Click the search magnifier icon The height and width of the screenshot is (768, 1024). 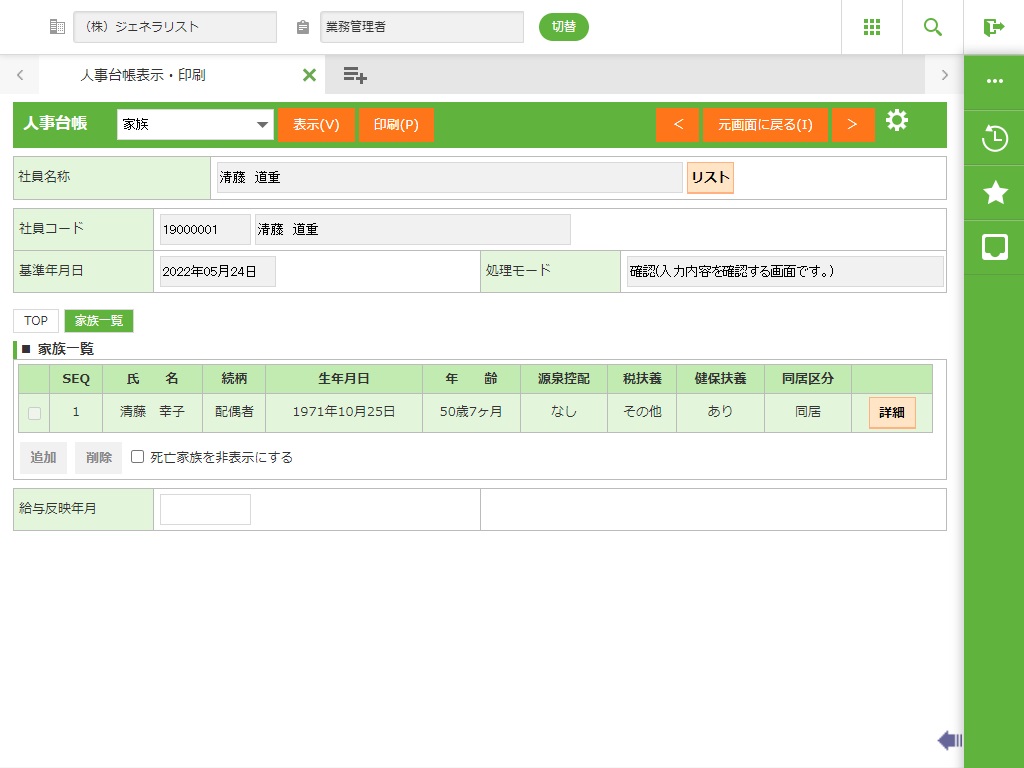(932, 27)
